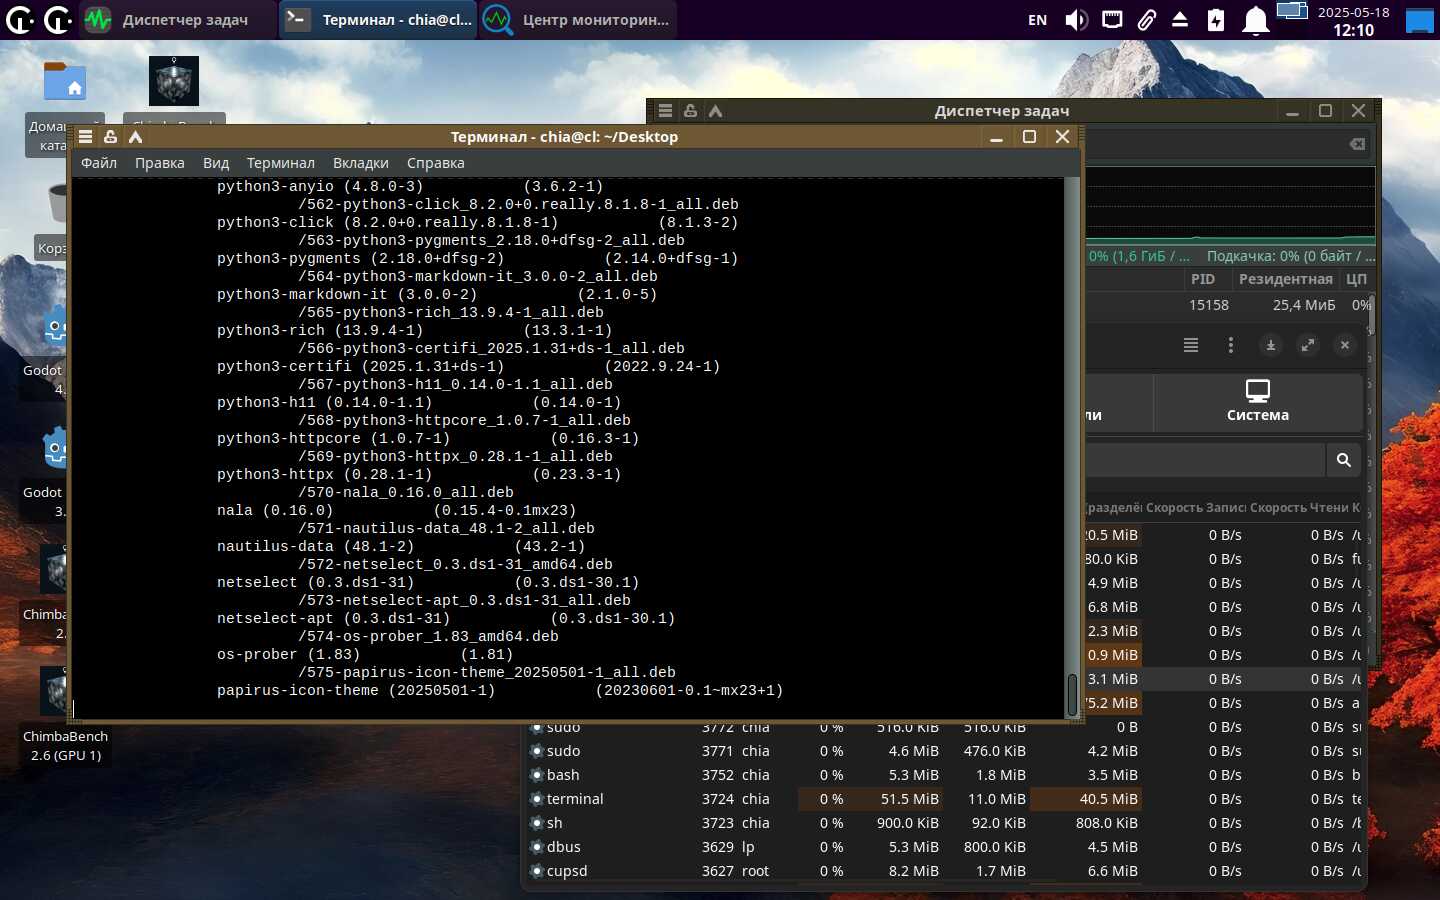Open the Правка menu in Terminal
Viewport: 1440px width, 900px height.
coord(160,163)
